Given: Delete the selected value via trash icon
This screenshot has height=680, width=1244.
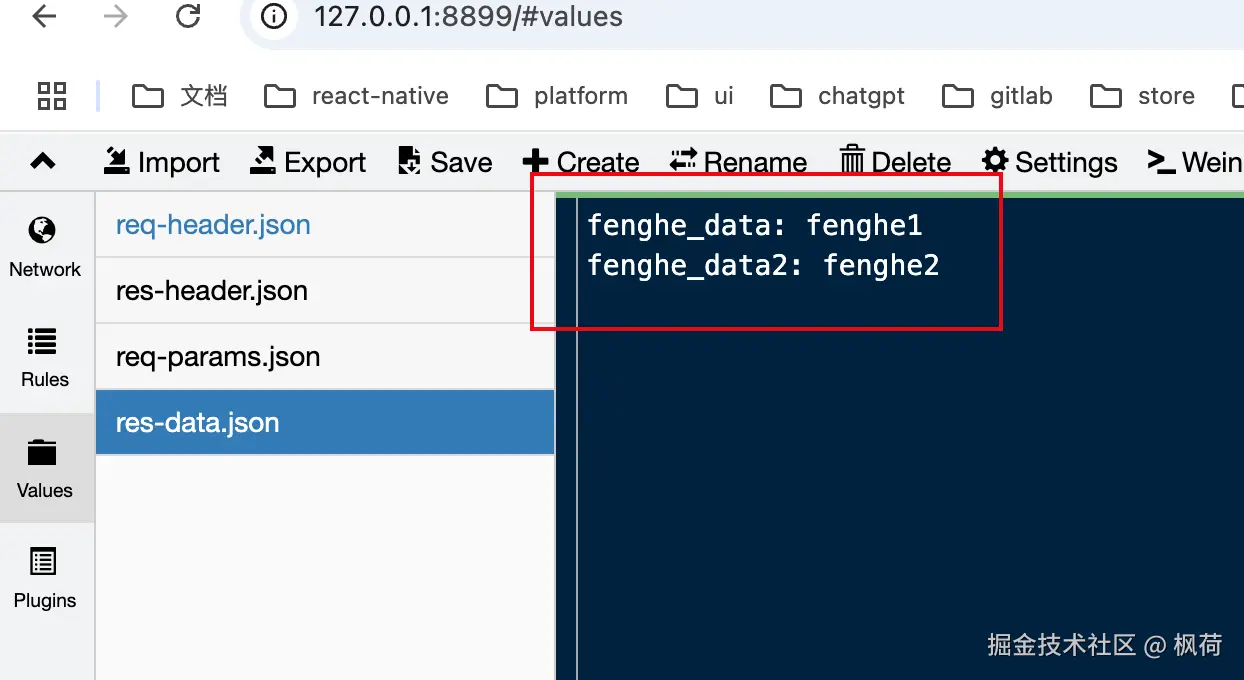Looking at the screenshot, I should [852, 161].
